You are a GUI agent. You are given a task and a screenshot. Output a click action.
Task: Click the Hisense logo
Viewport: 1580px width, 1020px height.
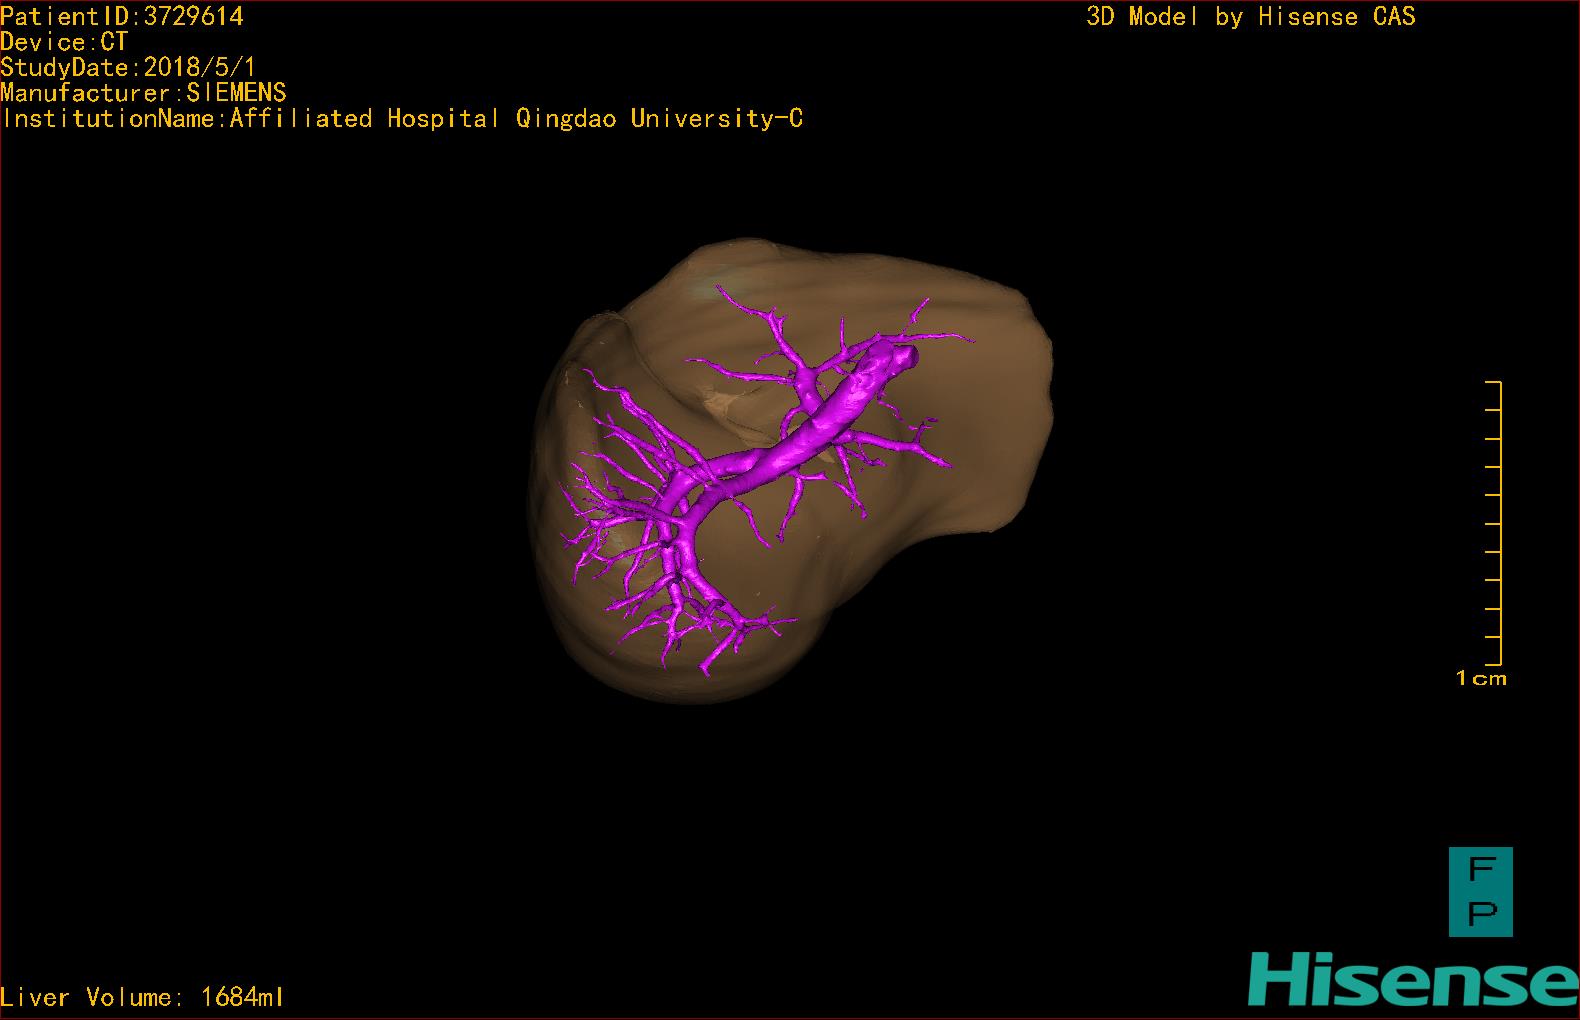[1413, 979]
